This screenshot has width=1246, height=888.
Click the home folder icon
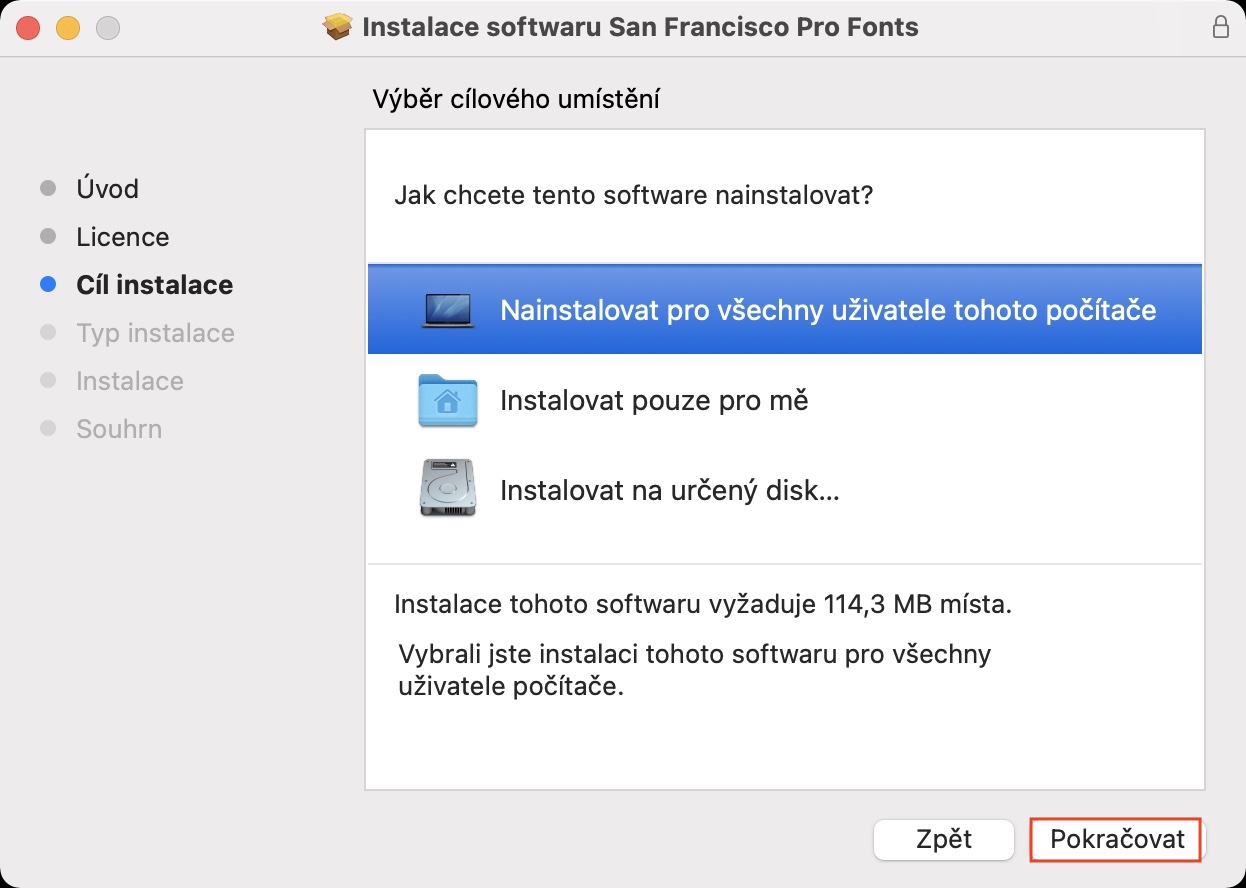point(447,400)
